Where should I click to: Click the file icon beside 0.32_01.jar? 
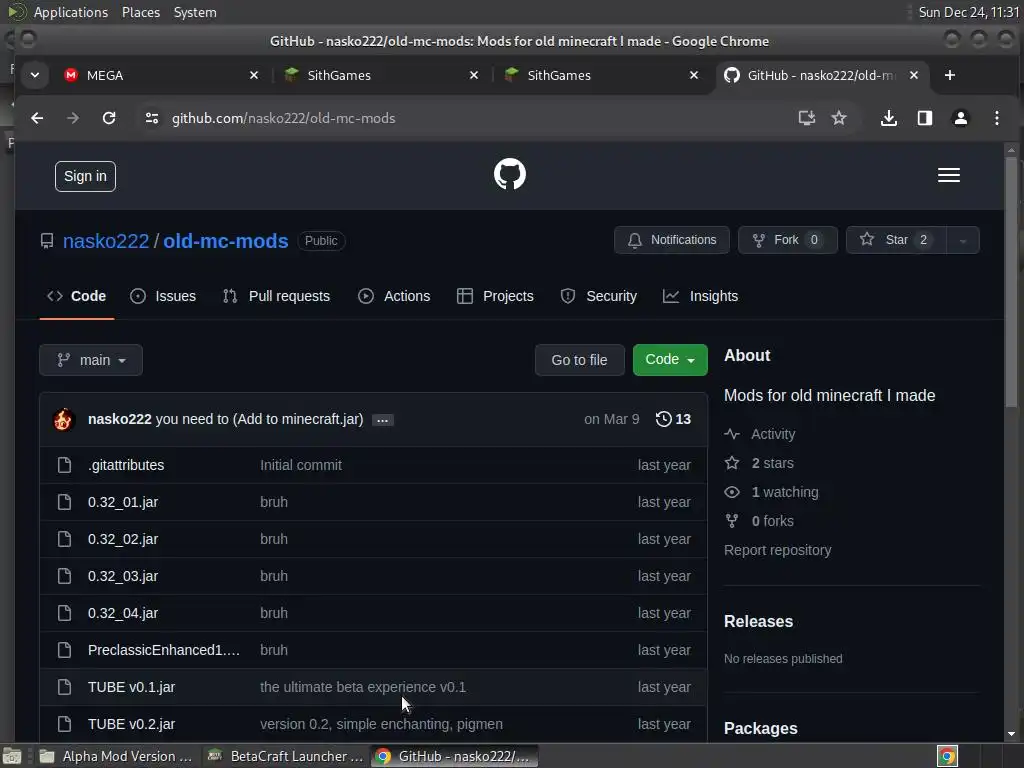[64, 502]
